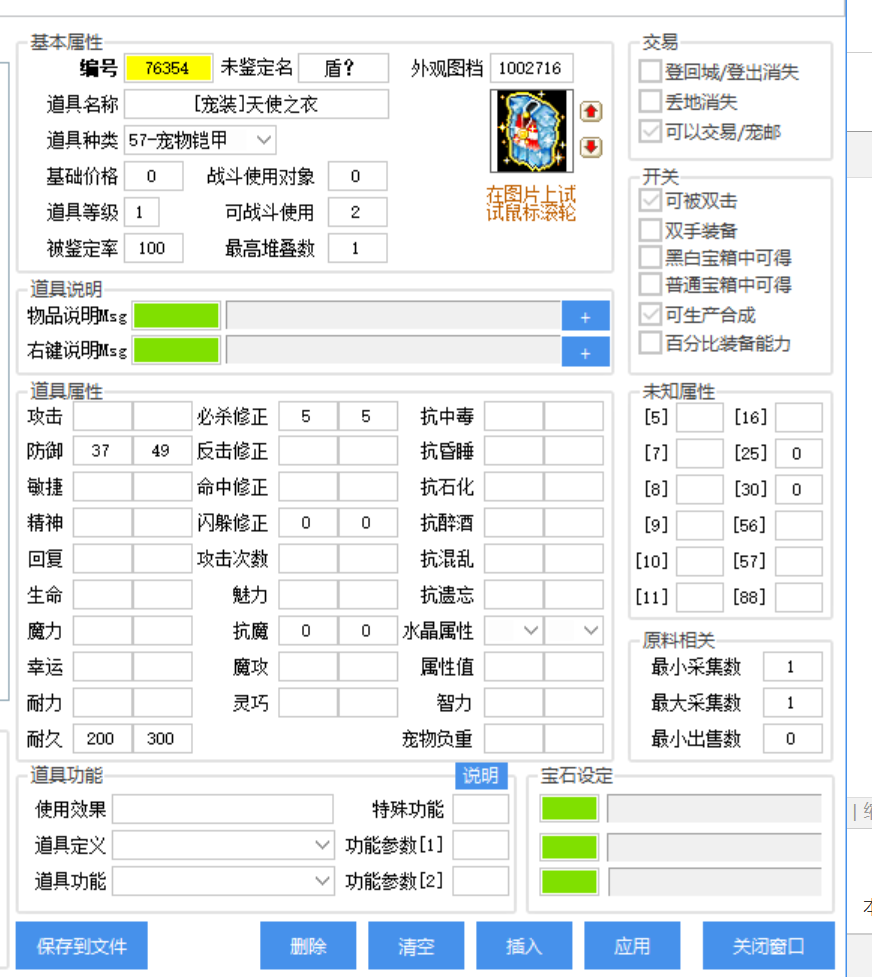Enable the 双手装备 checkbox
This screenshot has height=977, width=872.
click(x=648, y=229)
